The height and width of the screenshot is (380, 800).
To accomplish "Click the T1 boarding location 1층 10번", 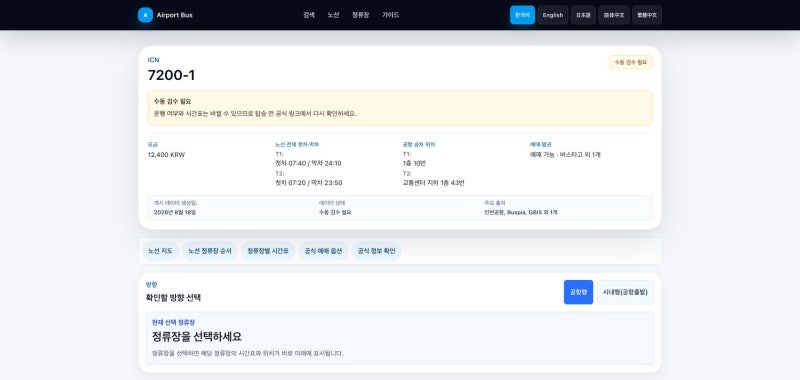I will pos(414,163).
